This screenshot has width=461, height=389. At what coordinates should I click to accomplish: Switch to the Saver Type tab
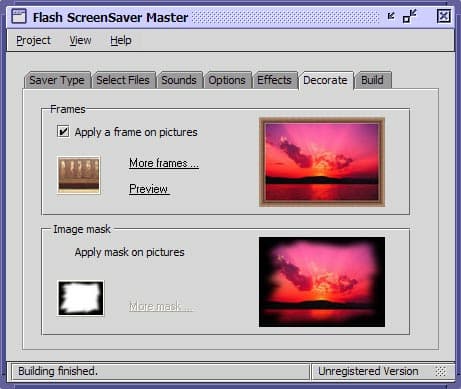click(57, 80)
